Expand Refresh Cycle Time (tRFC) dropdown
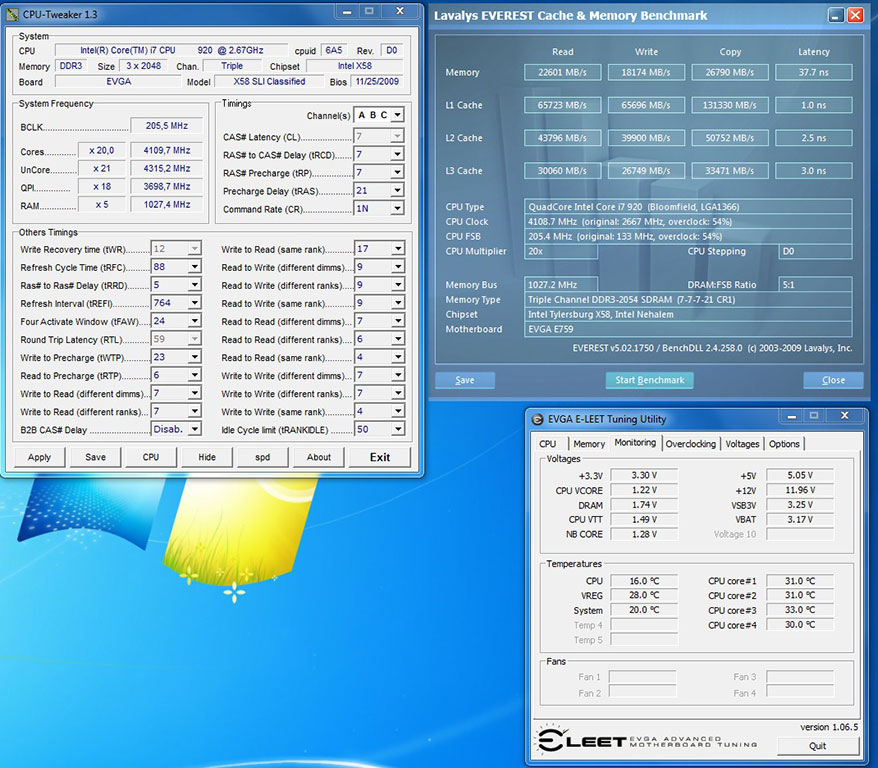The width and height of the screenshot is (878, 768). point(194,267)
